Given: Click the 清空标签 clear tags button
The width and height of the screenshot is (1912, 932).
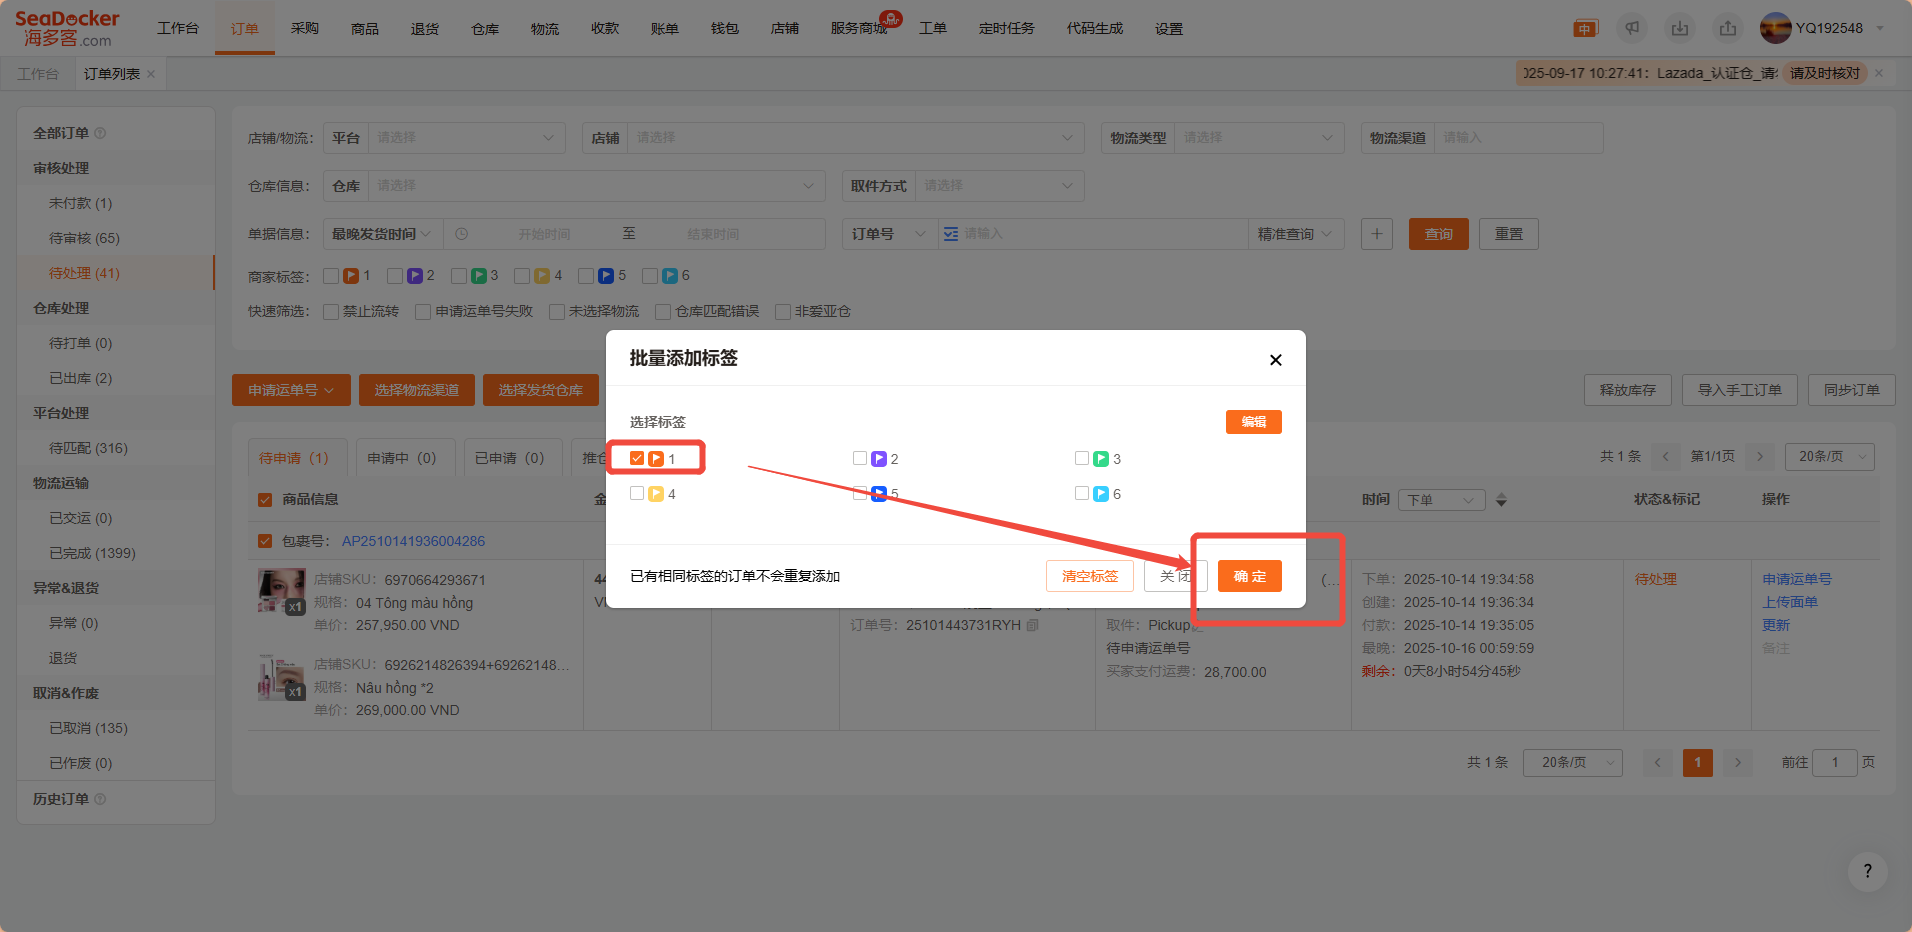Looking at the screenshot, I should (x=1089, y=576).
